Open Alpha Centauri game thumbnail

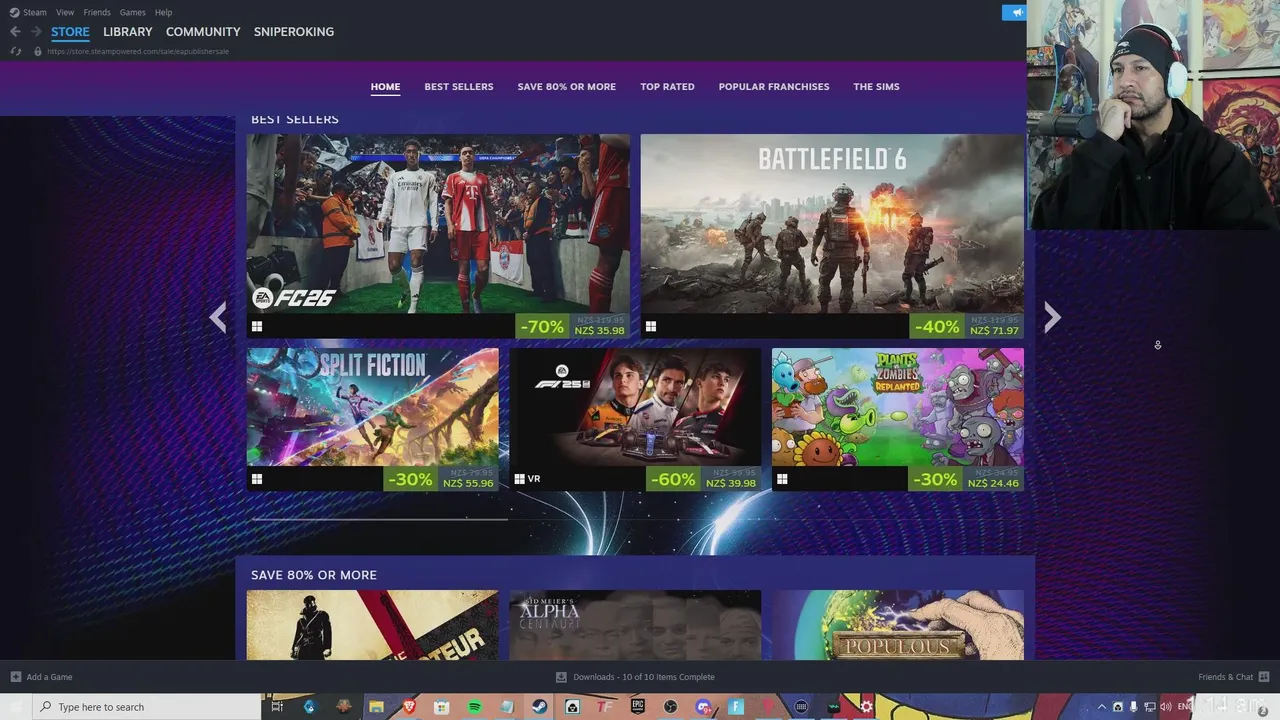pos(635,625)
